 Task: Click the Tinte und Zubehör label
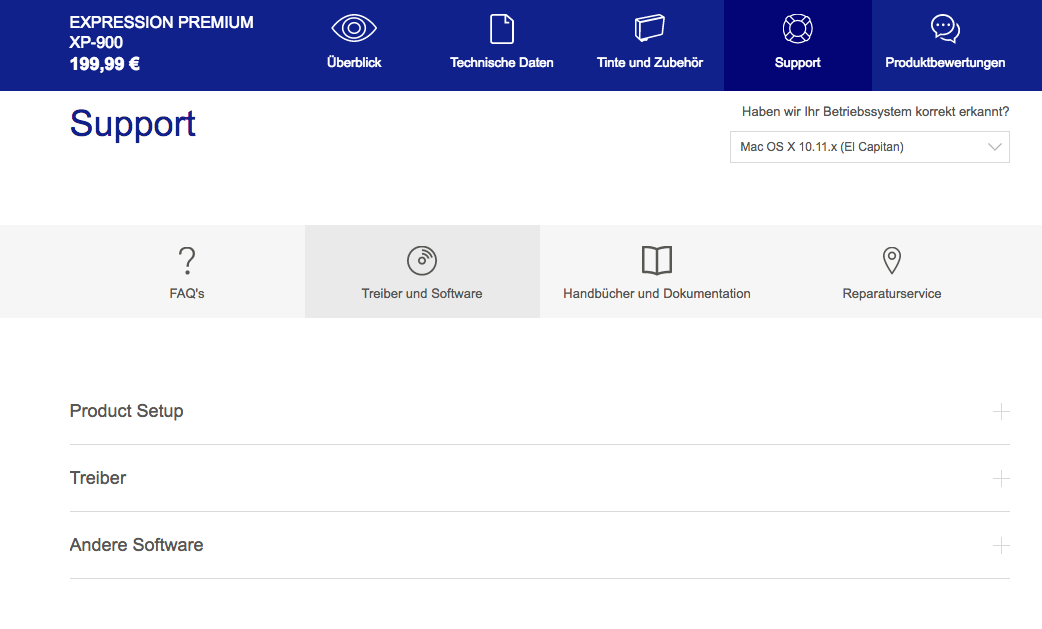[x=649, y=63]
